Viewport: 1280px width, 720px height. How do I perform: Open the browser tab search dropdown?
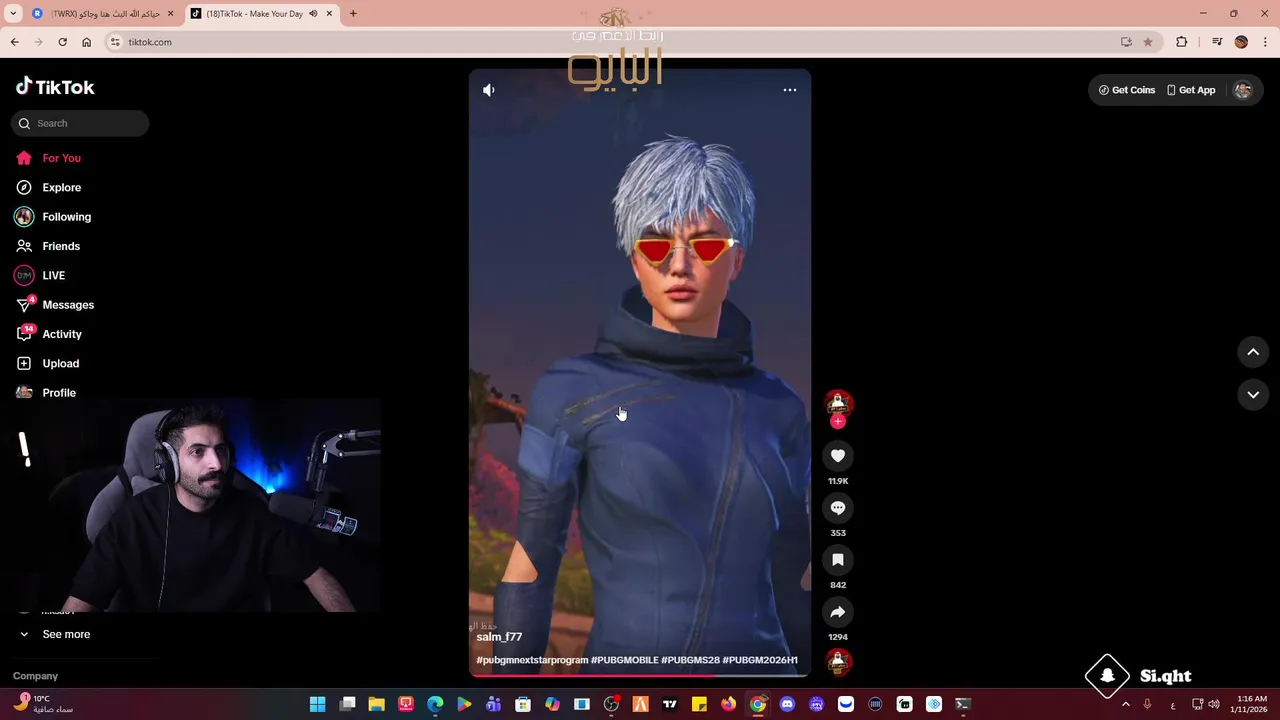pos(13,14)
